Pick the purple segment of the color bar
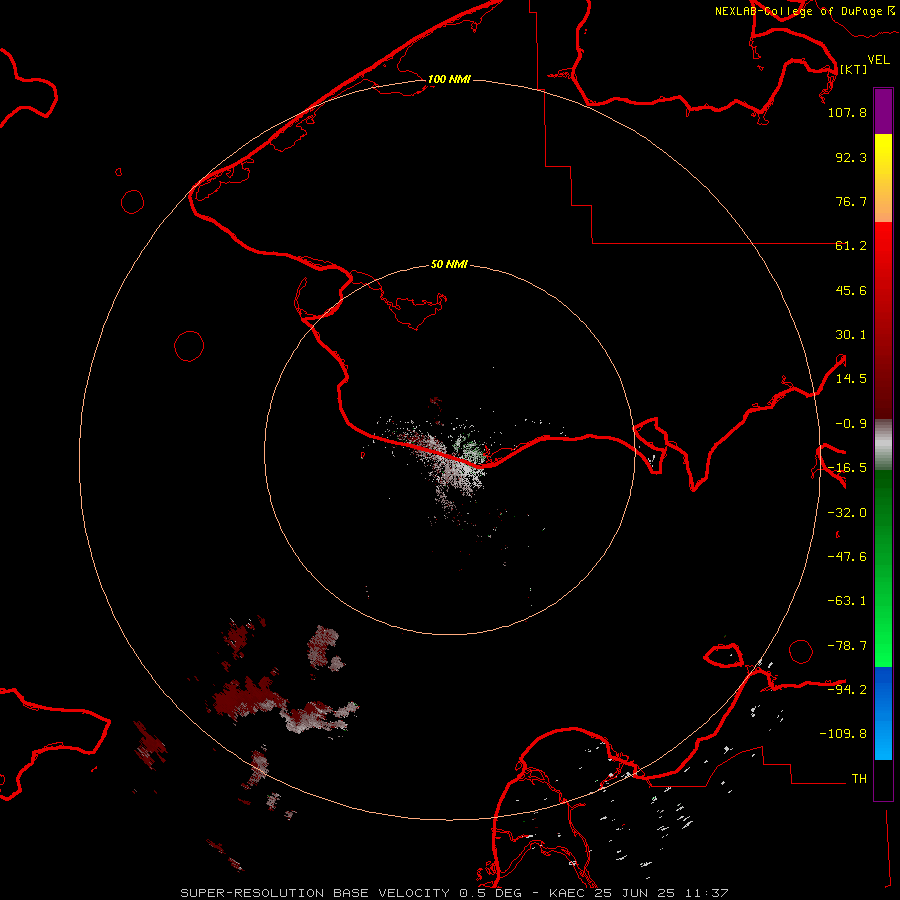900x900 pixels. (x=883, y=112)
